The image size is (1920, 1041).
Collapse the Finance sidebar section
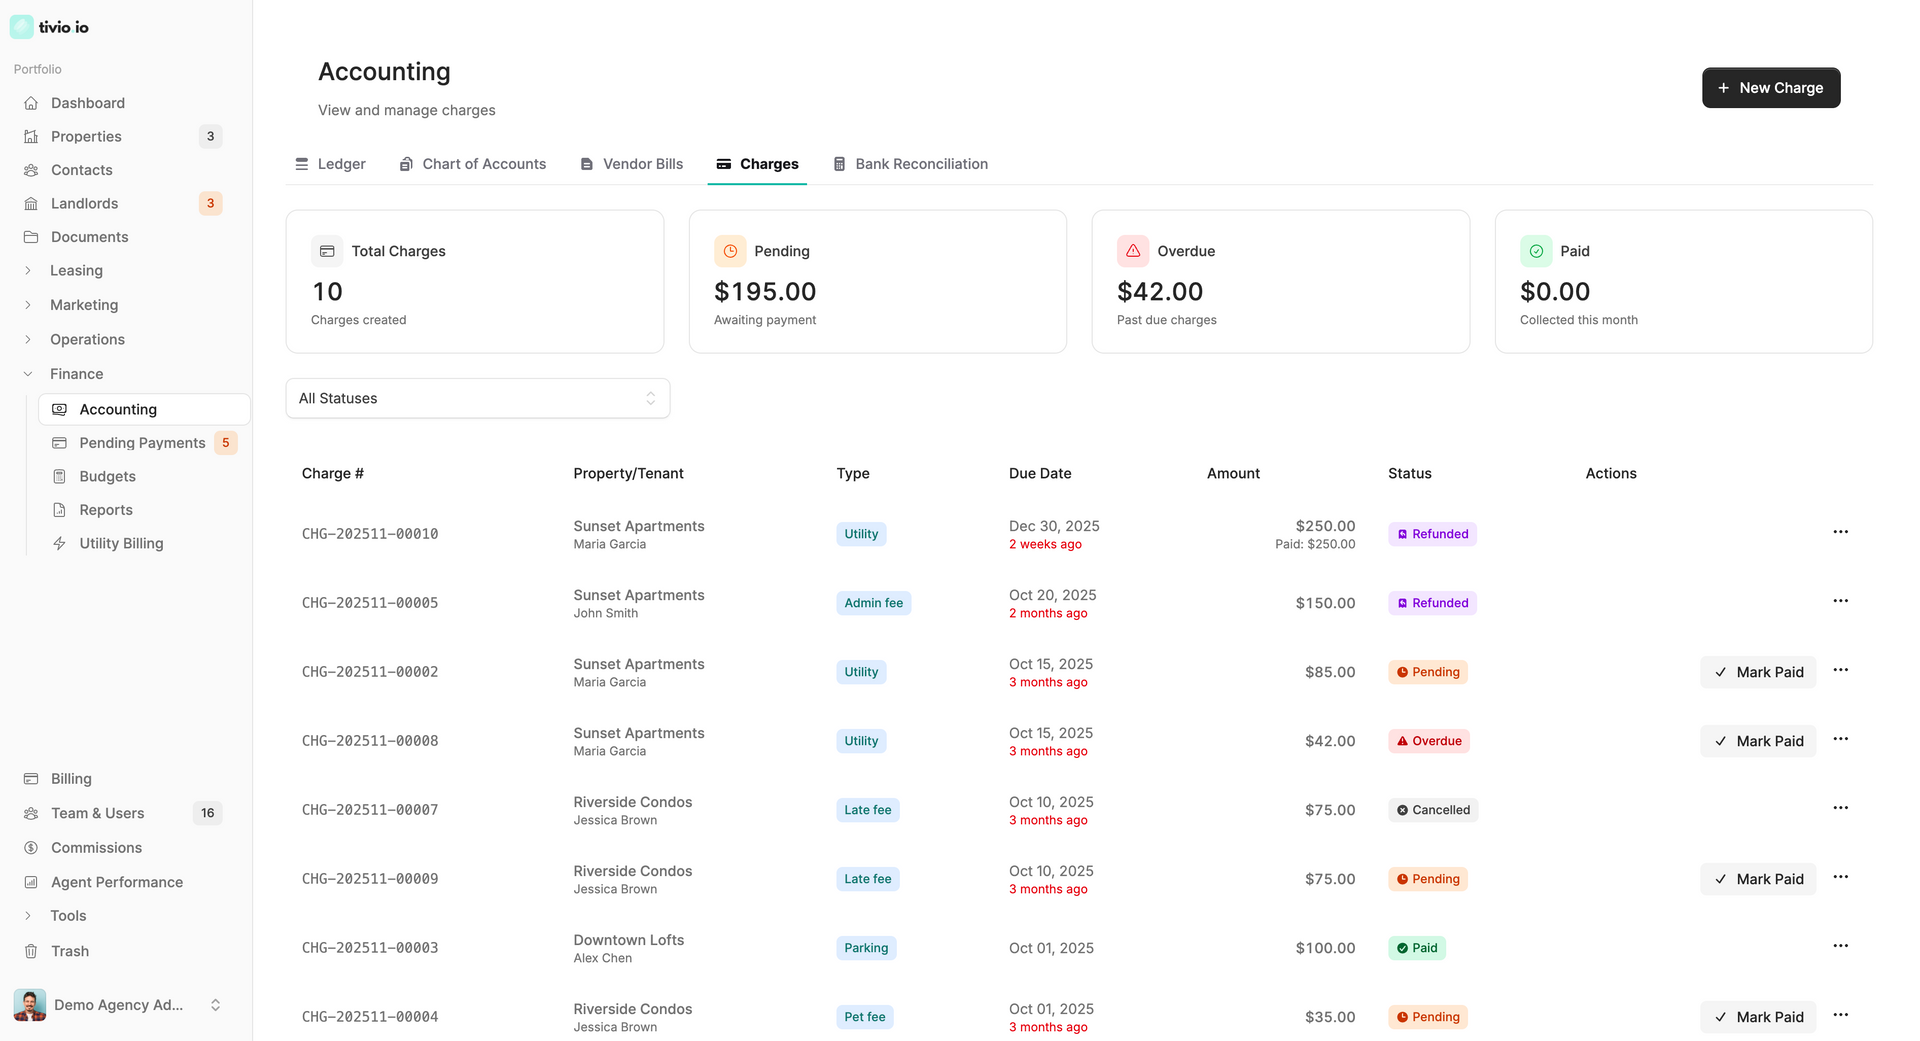coord(76,374)
